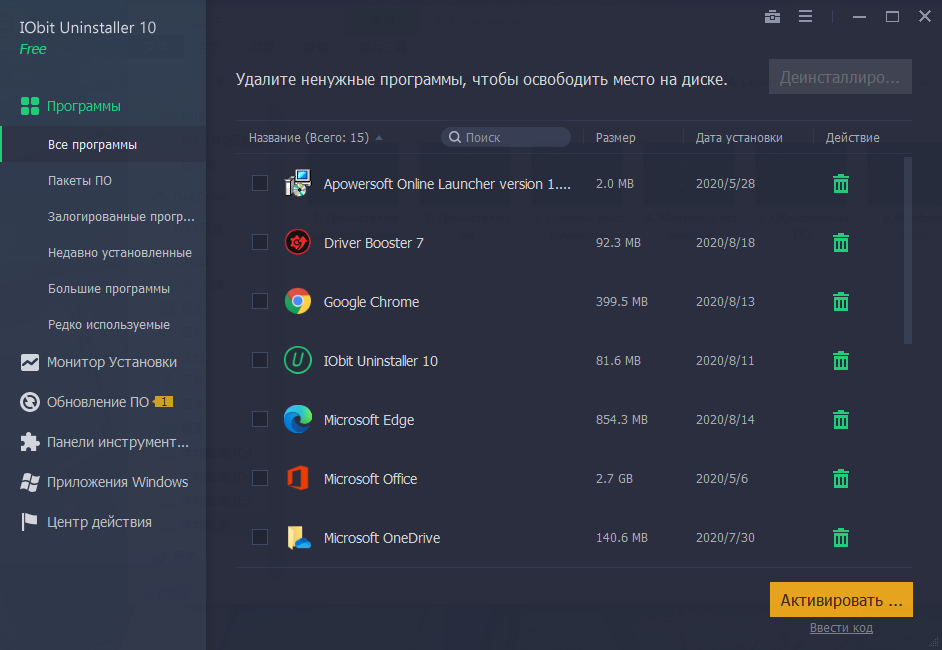Image resolution: width=942 pixels, height=650 pixels.
Task: Remove Microsoft Edge using its trash icon
Action: coord(840,419)
